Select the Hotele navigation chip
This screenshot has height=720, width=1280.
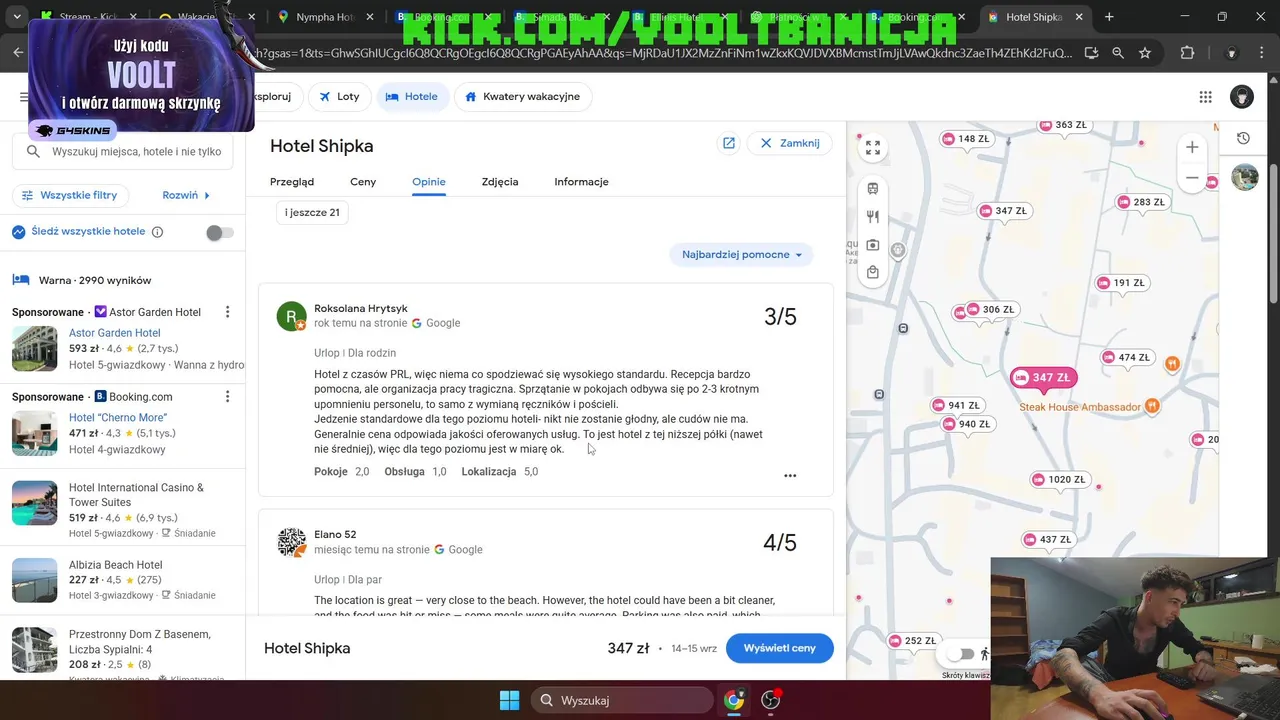coord(412,97)
